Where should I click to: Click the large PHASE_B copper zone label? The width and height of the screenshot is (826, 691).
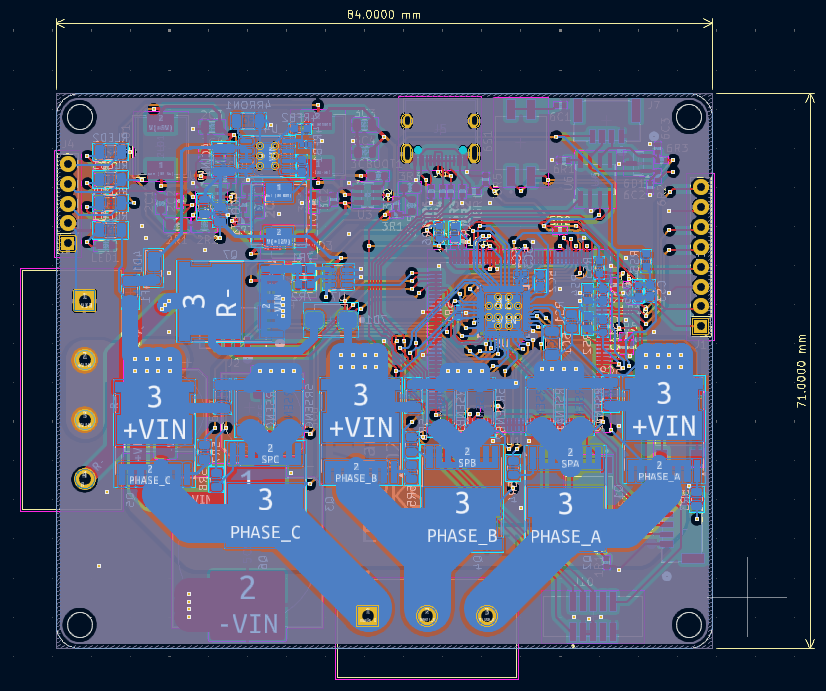462,535
